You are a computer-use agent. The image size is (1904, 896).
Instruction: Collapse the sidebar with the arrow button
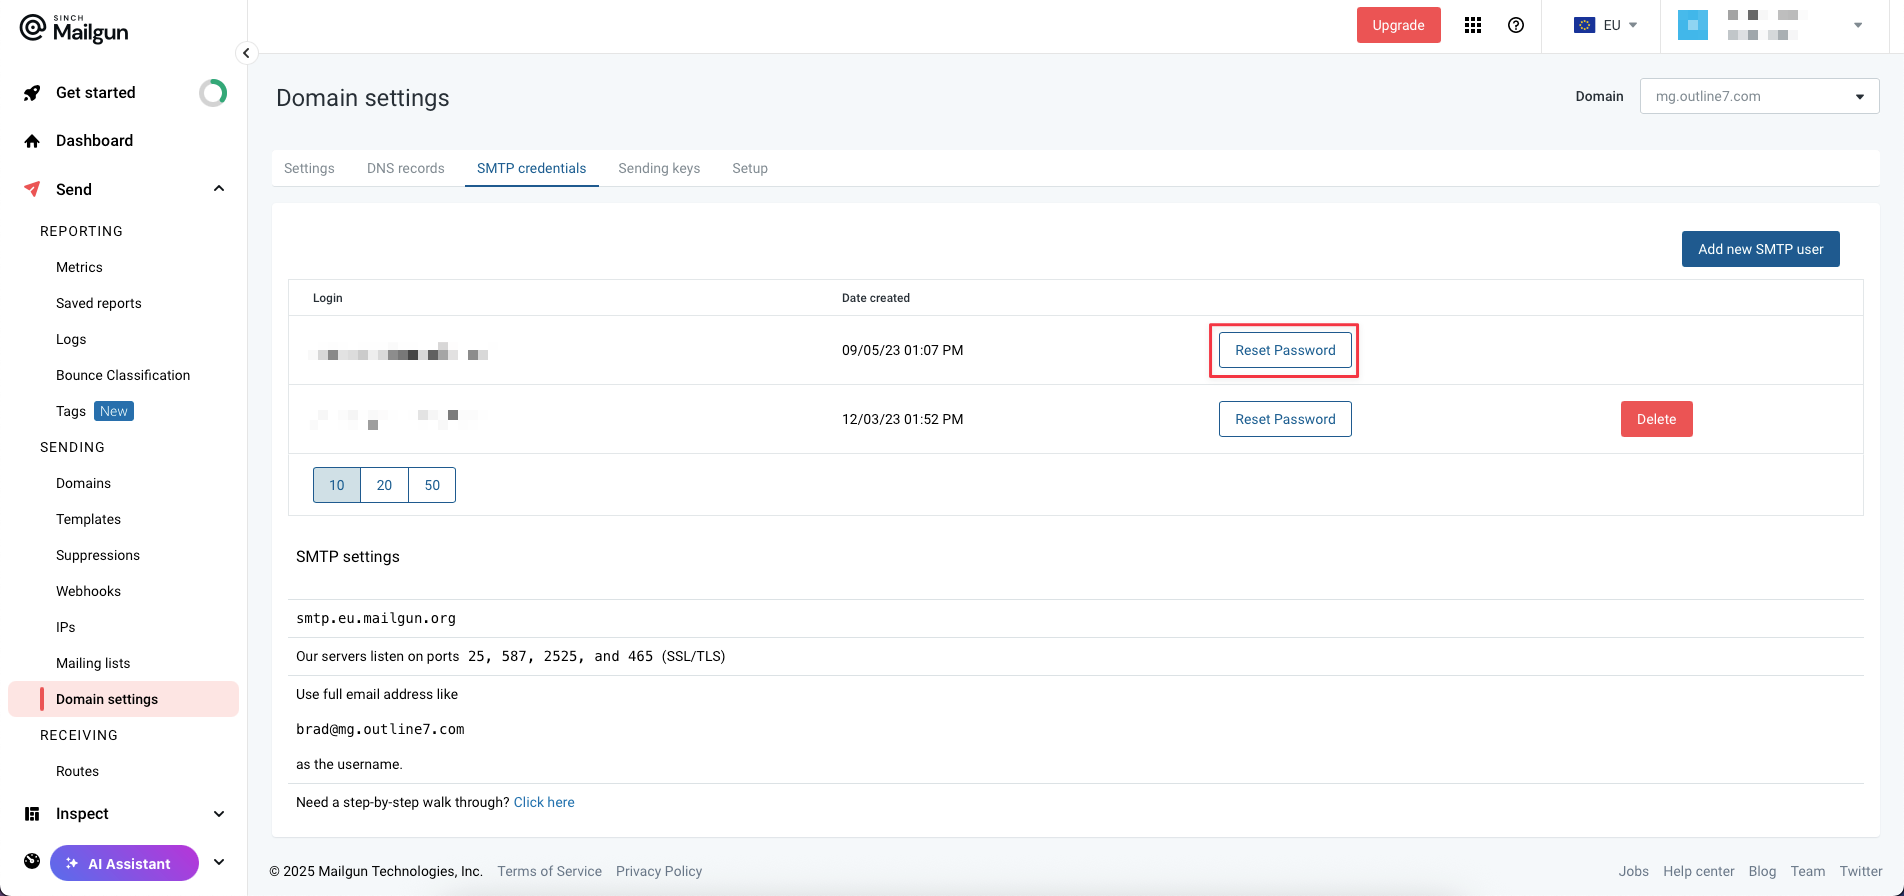pos(246,53)
